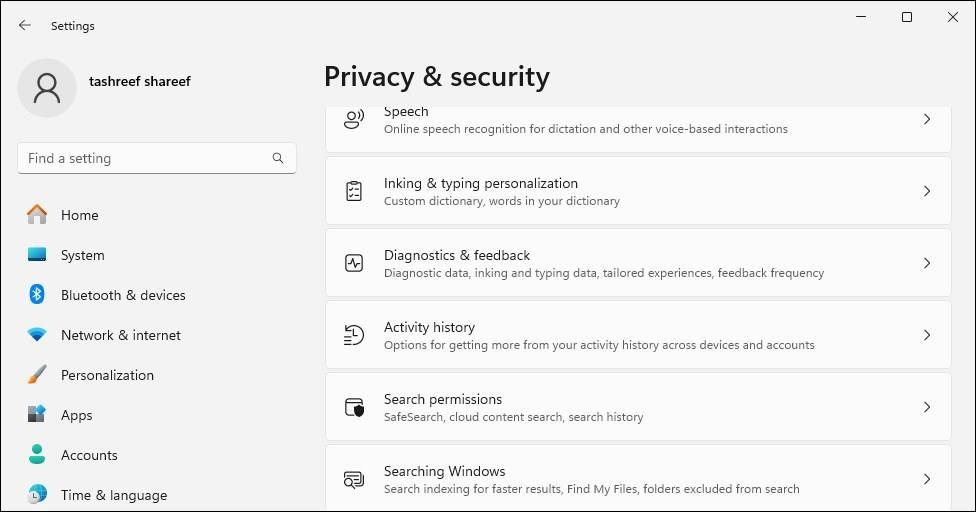This screenshot has width=976, height=512.
Task: Open the user profile avatar
Action: point(47,88)
